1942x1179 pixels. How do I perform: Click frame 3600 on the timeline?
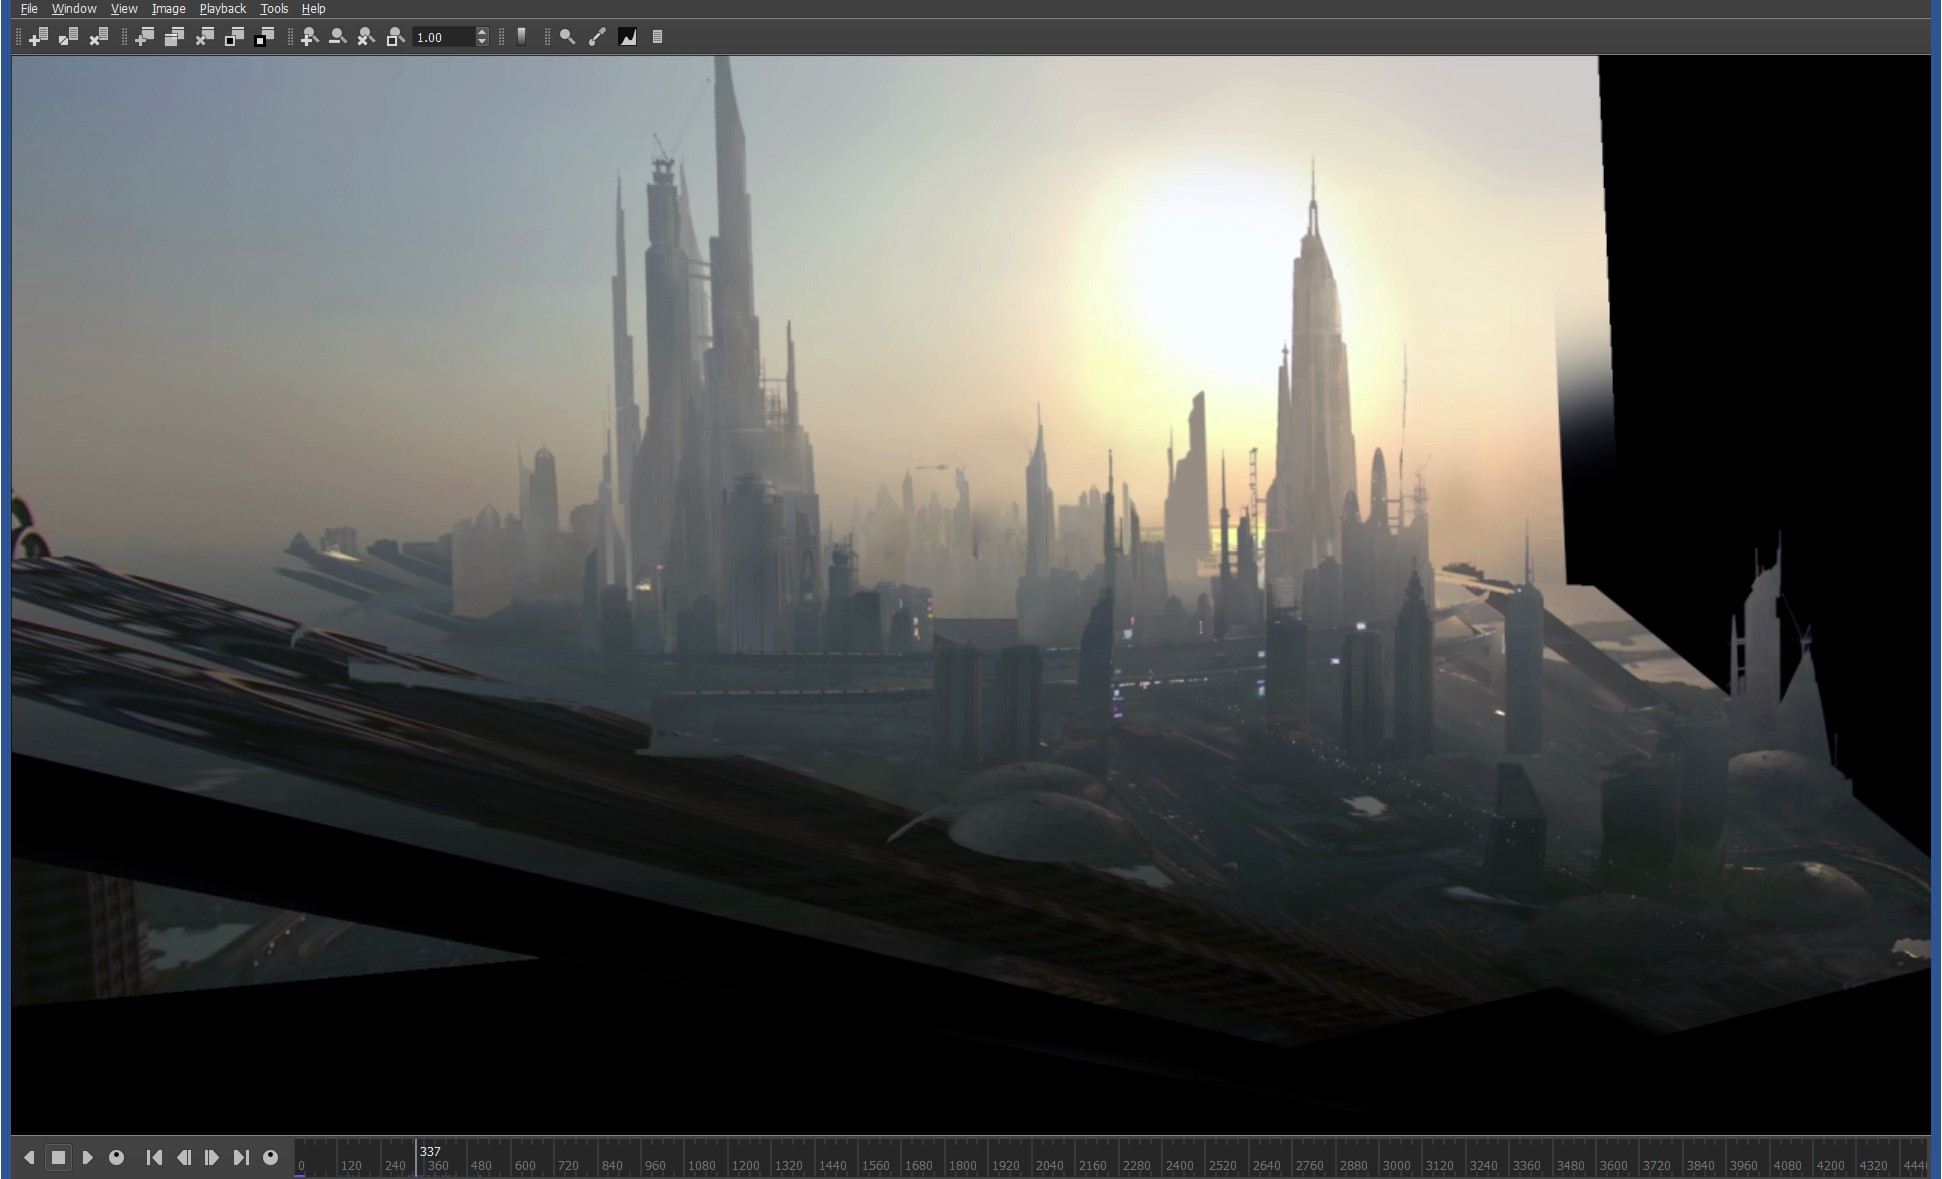tap(1613, 1165)
